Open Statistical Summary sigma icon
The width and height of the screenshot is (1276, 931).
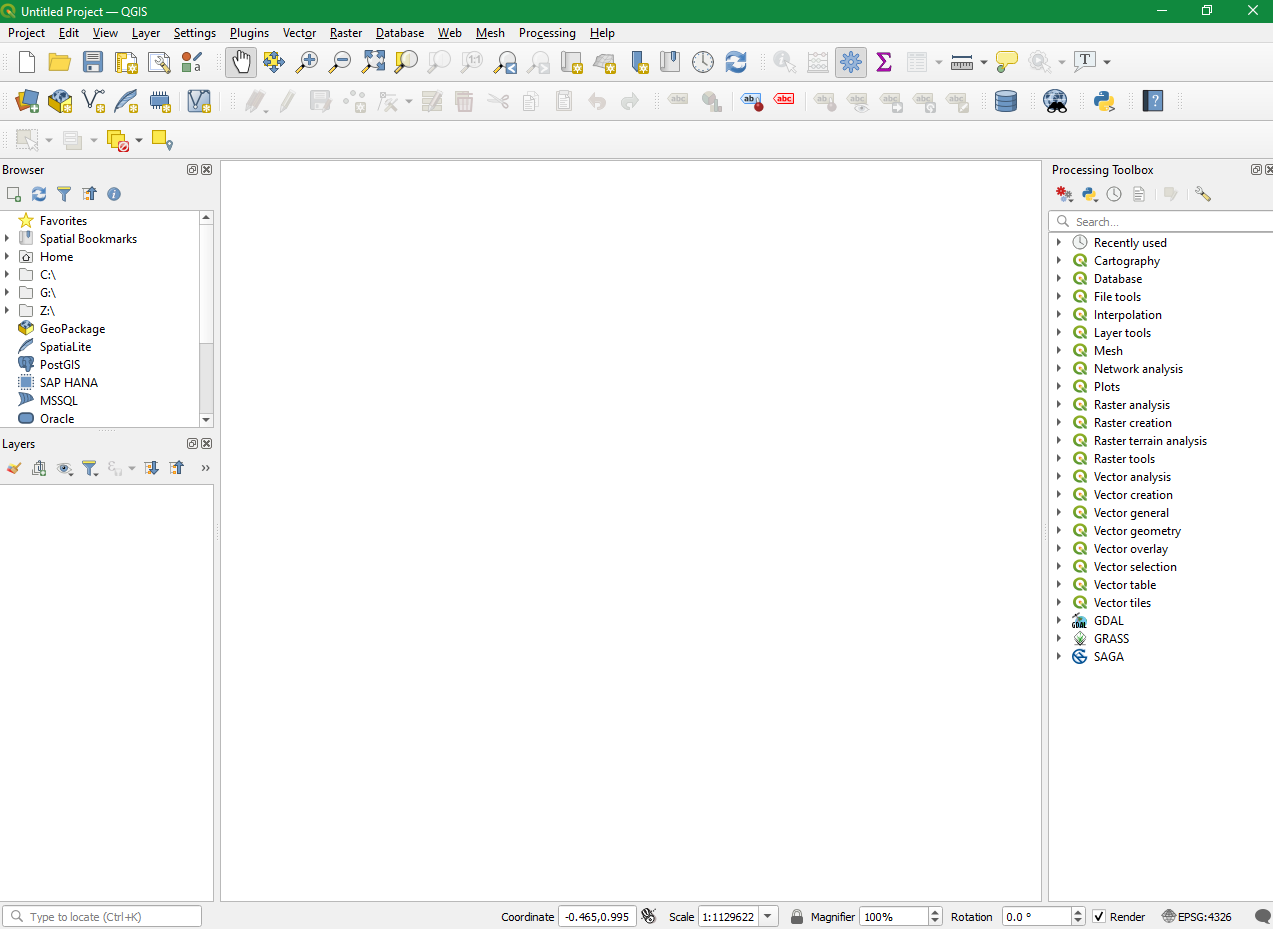(x=884, y=62)
